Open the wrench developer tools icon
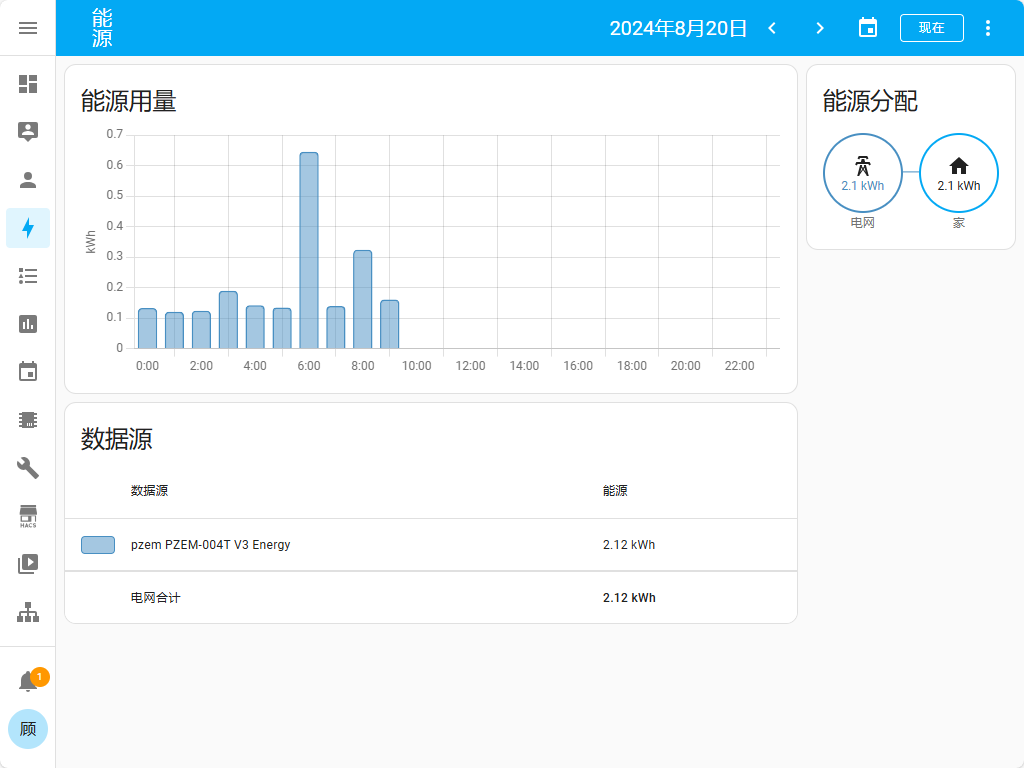This screenshot has height=768, width=1024. click(x=28, y=468)
